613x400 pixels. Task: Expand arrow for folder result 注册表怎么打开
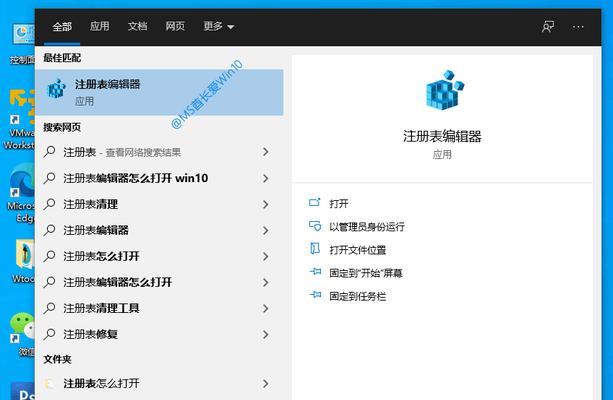click(x=265, y=384)
